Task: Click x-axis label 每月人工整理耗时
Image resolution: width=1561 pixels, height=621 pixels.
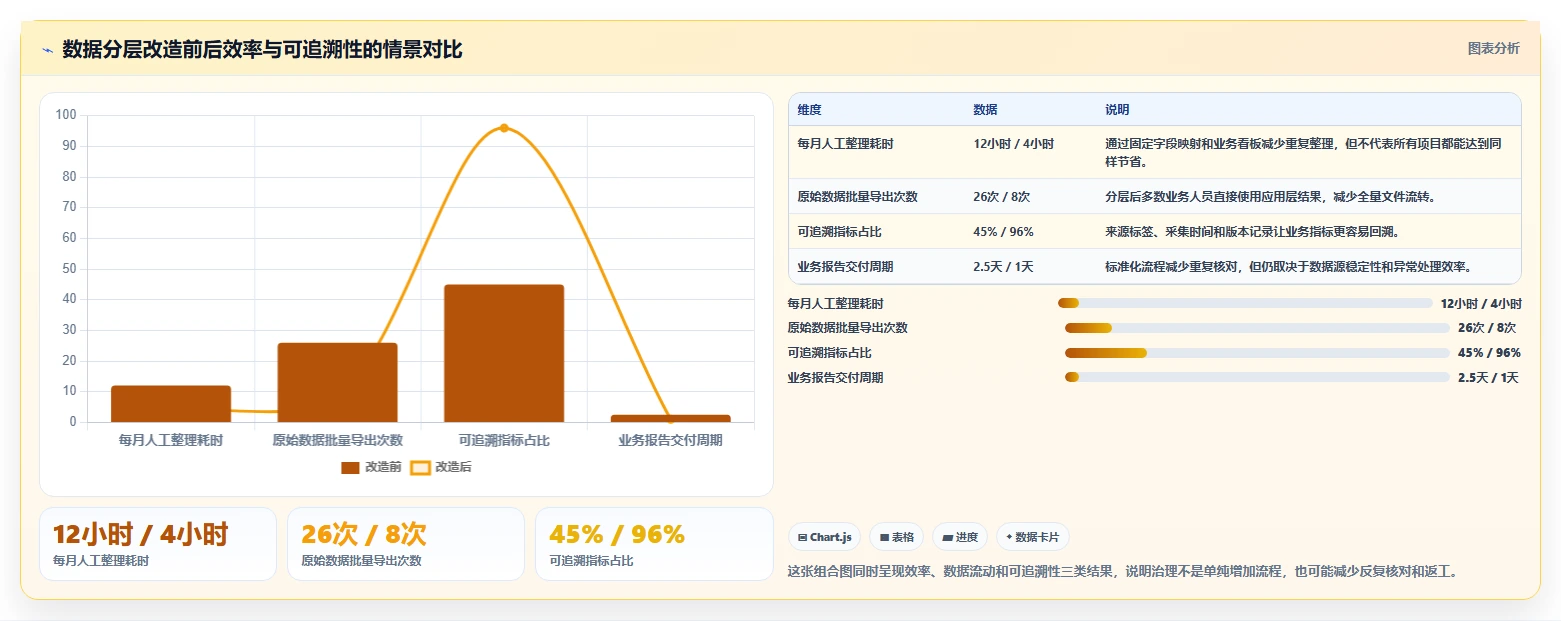Action: [171, 440]
